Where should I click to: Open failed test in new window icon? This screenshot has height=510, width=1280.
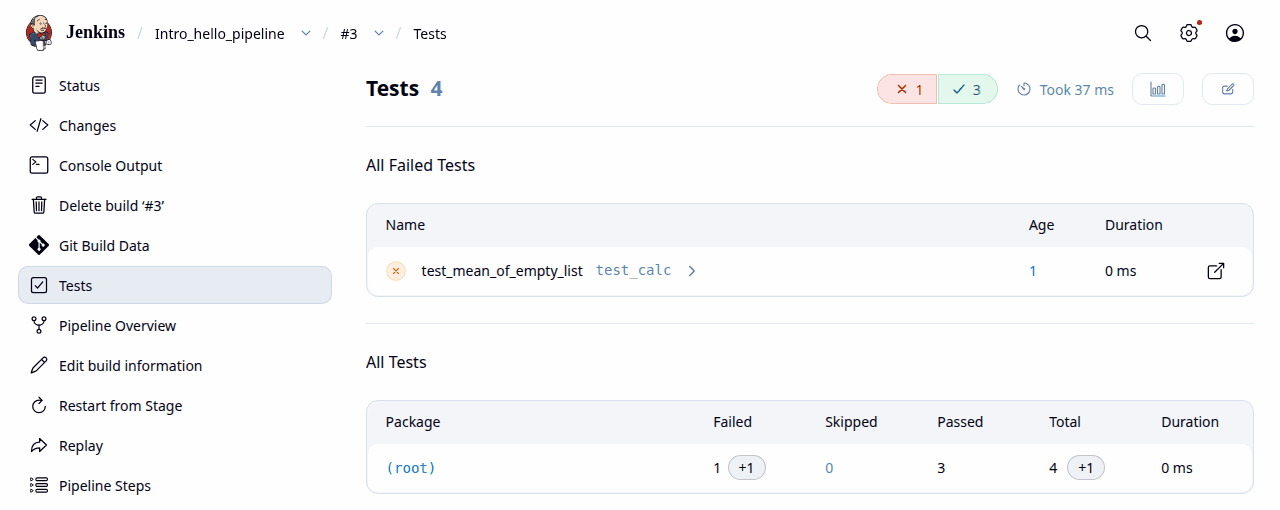point(1216,271)
